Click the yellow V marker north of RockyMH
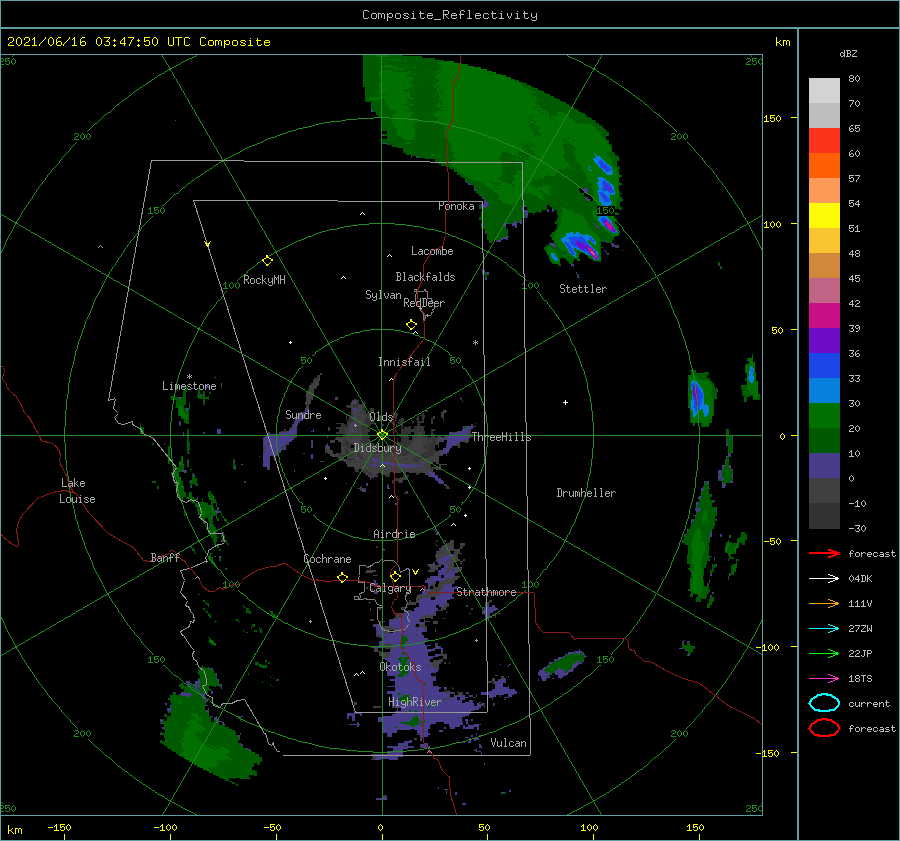The width and height of the screenshot is (900, 841). (207, 244)
